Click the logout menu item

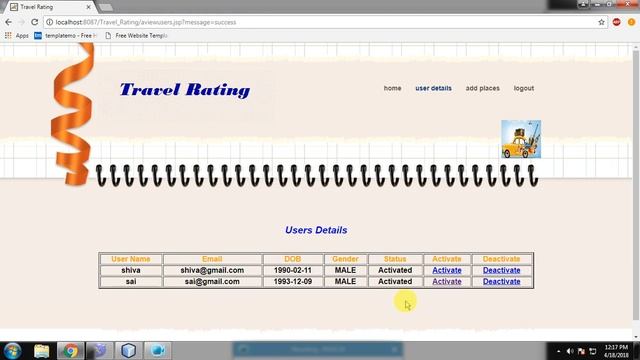point(524,88)
